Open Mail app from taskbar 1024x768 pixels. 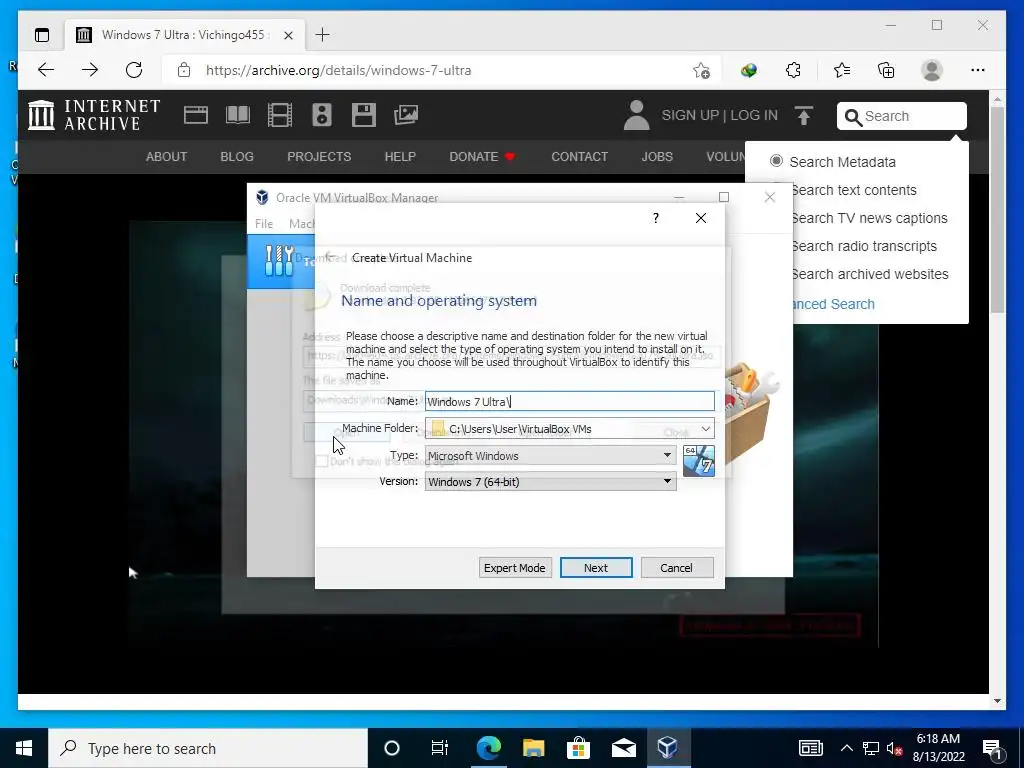point(624,748)
